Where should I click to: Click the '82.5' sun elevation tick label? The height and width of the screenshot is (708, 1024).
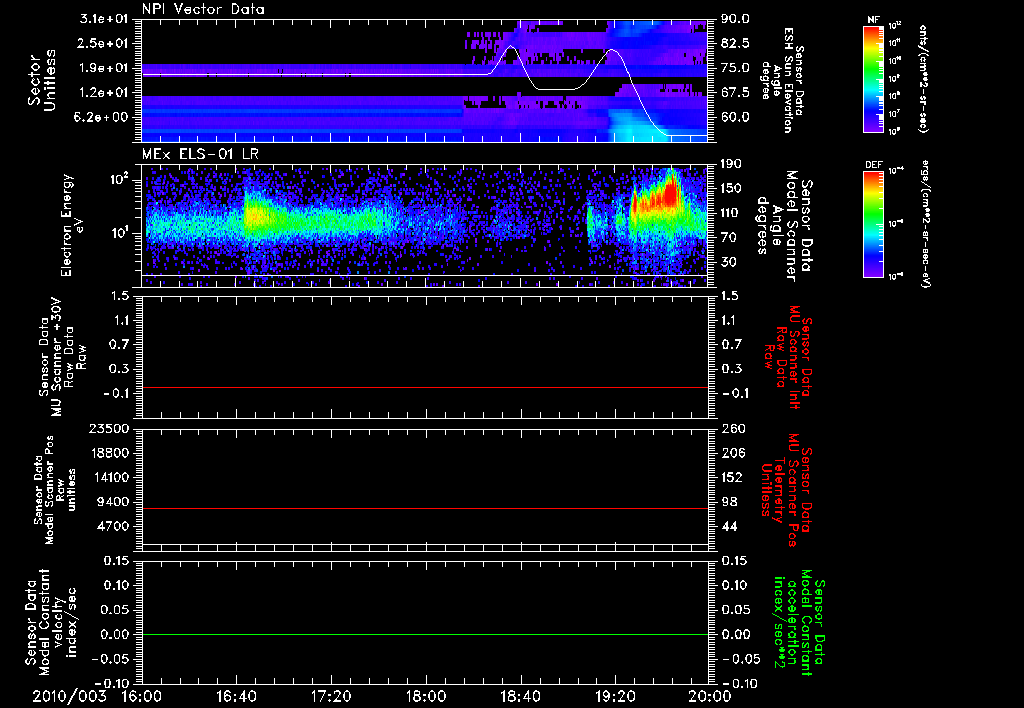(x=735, y=43)
